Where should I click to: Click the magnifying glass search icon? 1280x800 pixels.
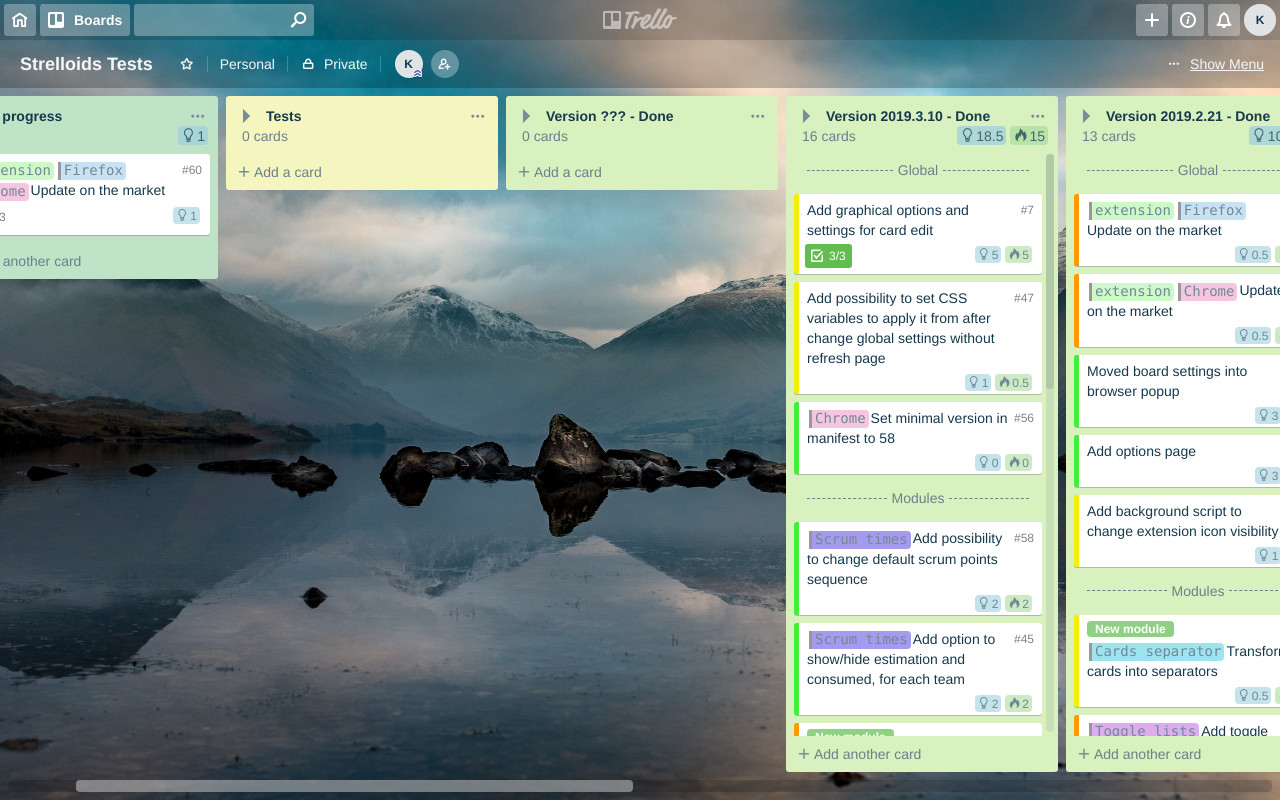pyautogui.click(x=297, y=19)
